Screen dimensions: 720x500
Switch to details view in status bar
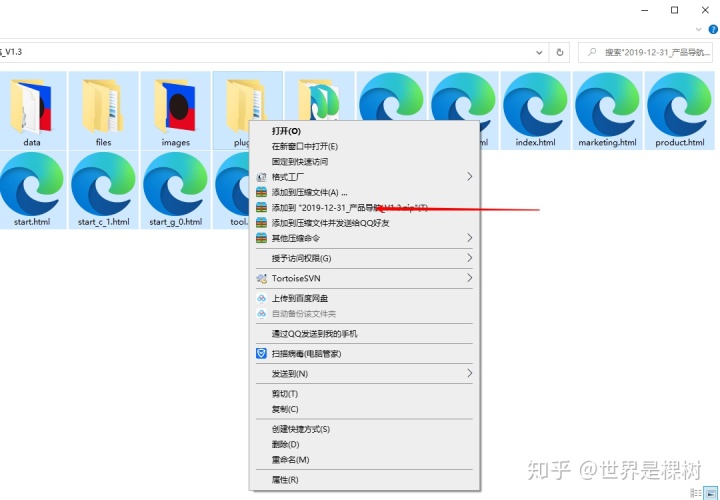(696, 493)
